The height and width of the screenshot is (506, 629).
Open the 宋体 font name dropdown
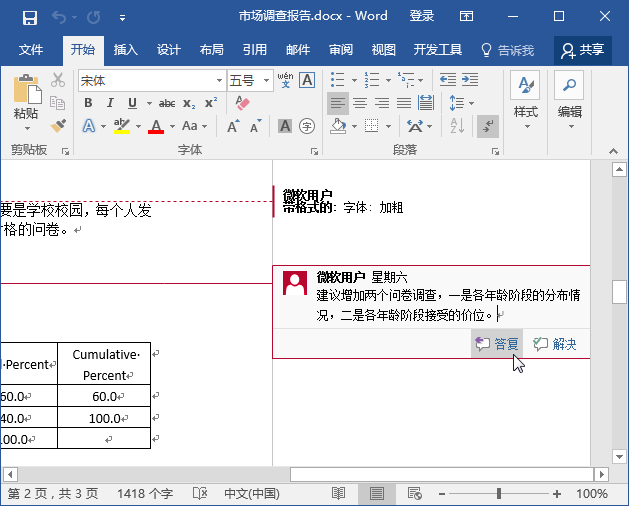(x=219, y=81)
